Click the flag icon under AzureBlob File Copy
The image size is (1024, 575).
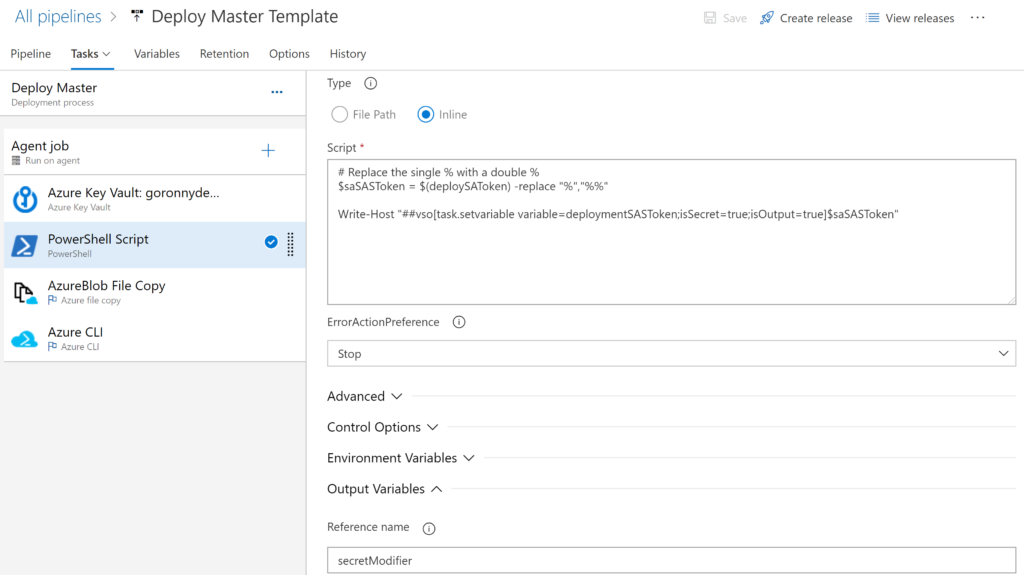52,300
